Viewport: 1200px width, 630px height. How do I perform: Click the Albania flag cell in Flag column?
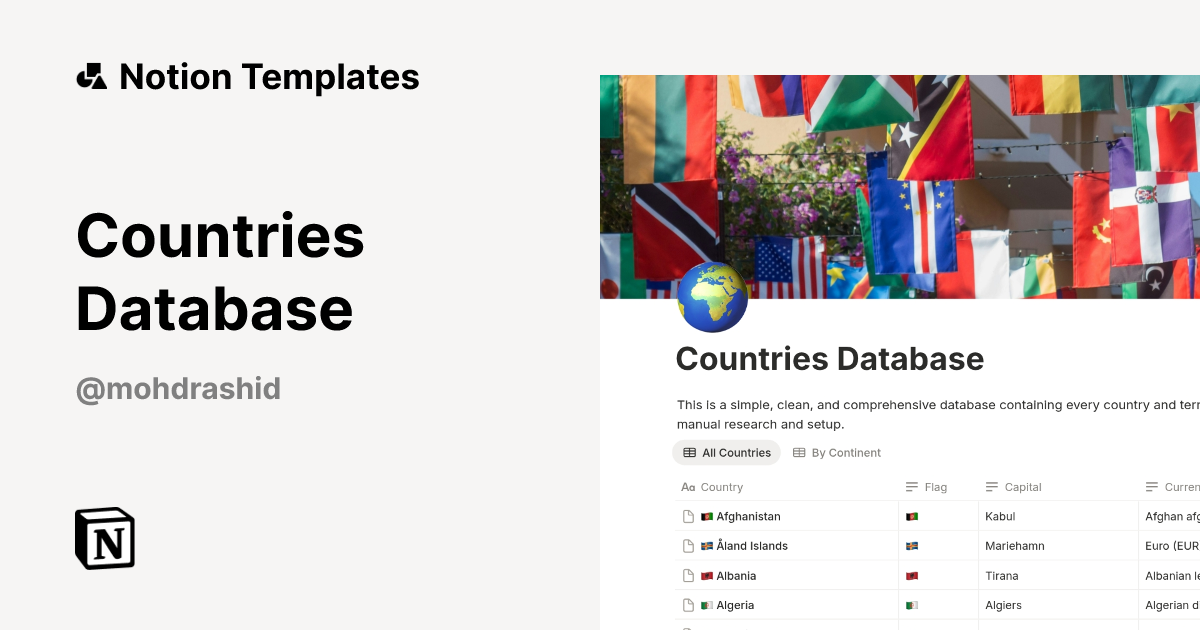click(x=937, y=576)
